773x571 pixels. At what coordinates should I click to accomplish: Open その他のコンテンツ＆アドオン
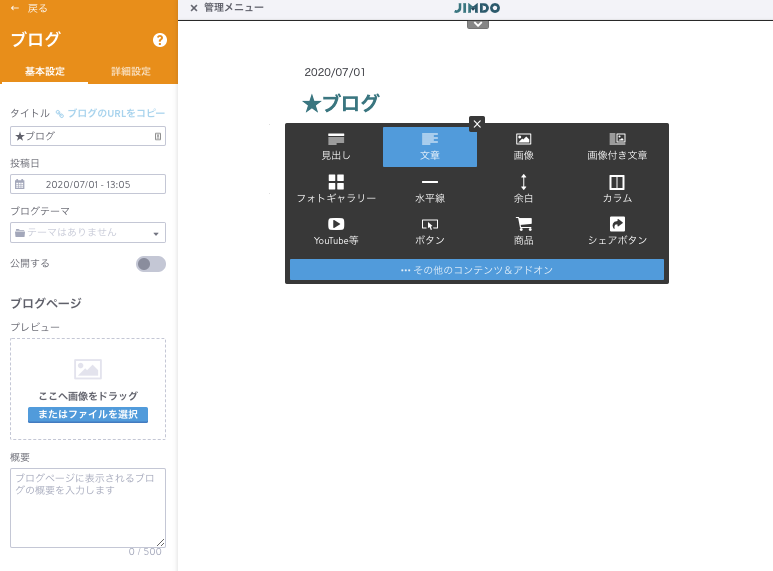point(477,270)
